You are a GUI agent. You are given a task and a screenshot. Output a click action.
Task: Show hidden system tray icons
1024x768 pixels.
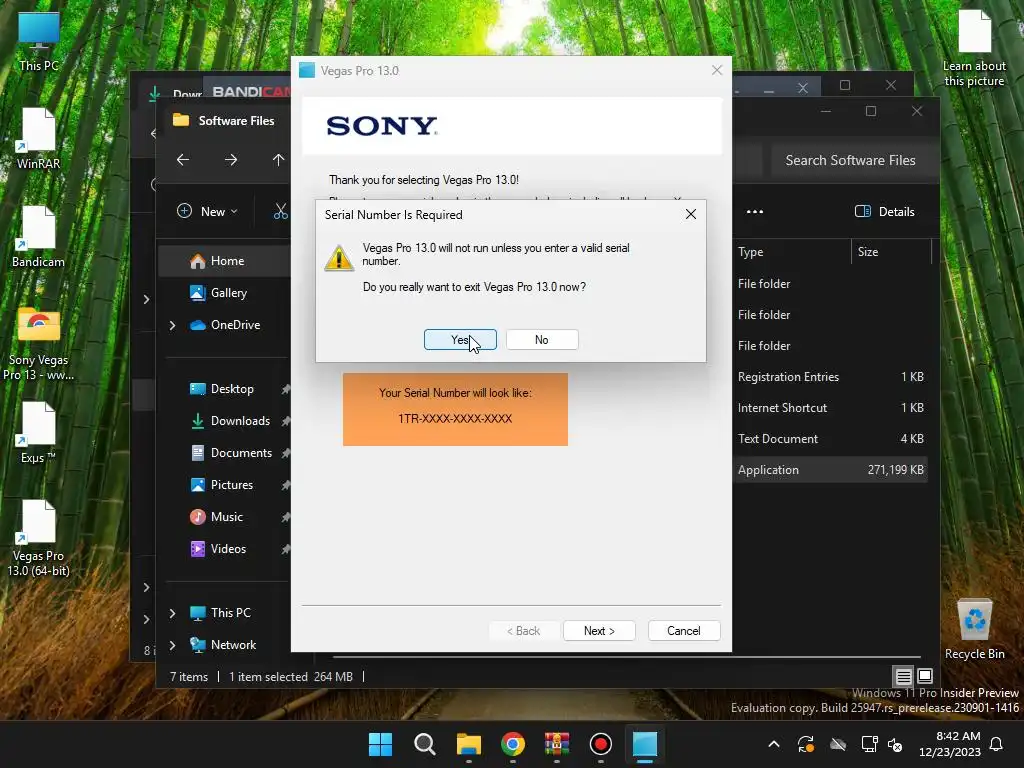pyautogui.click(x=774, y=744)
